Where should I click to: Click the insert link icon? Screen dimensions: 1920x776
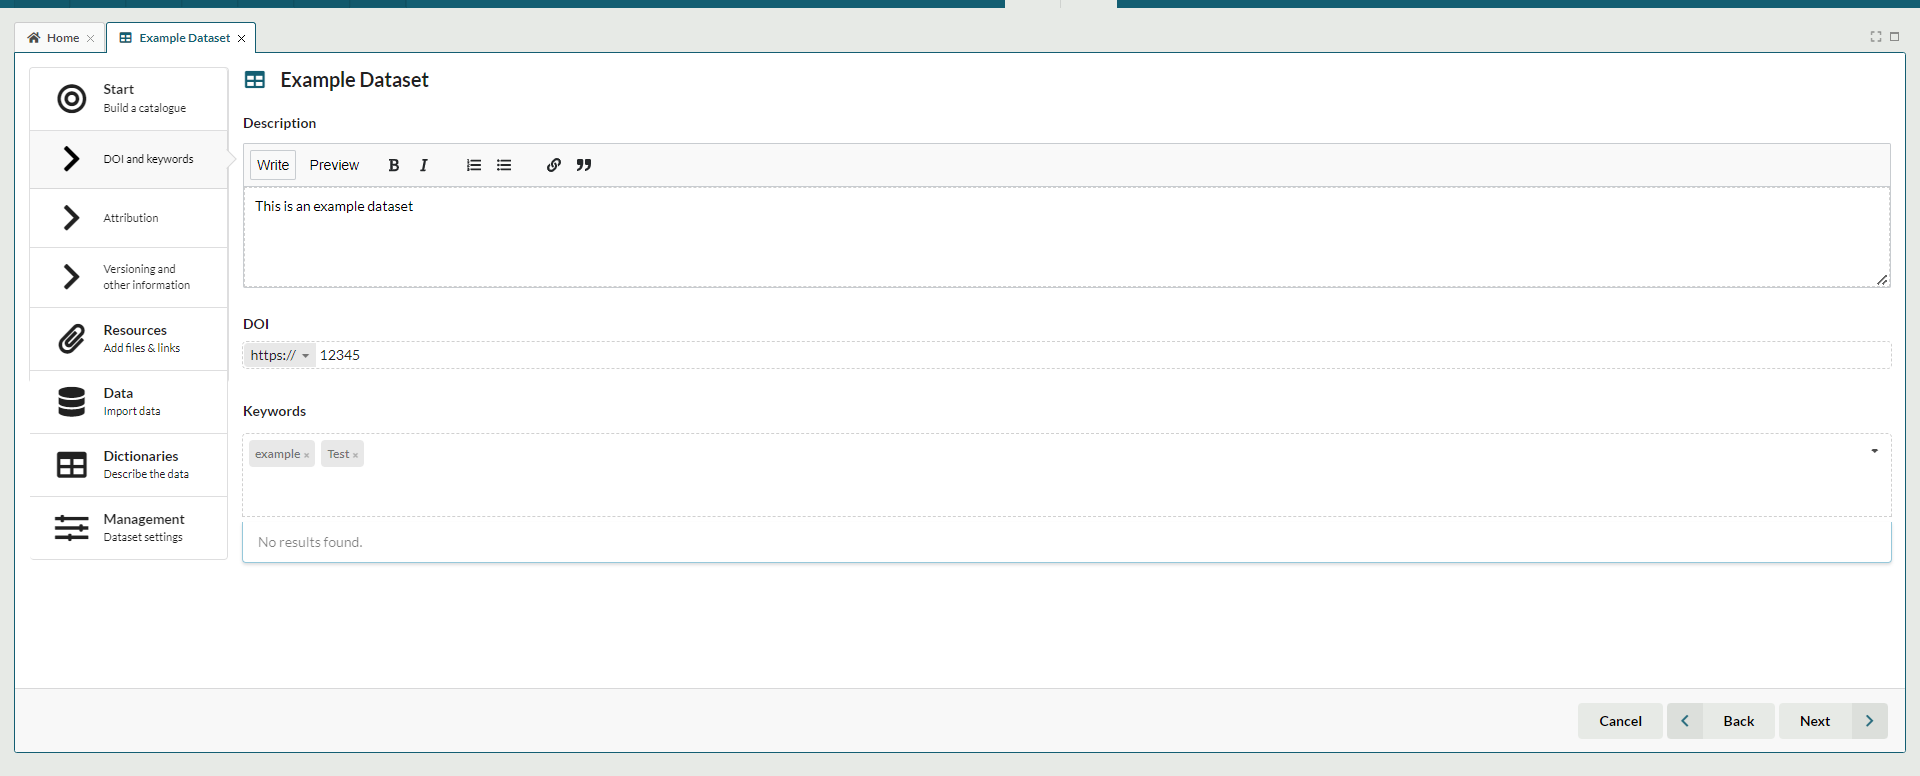(553, 165)
